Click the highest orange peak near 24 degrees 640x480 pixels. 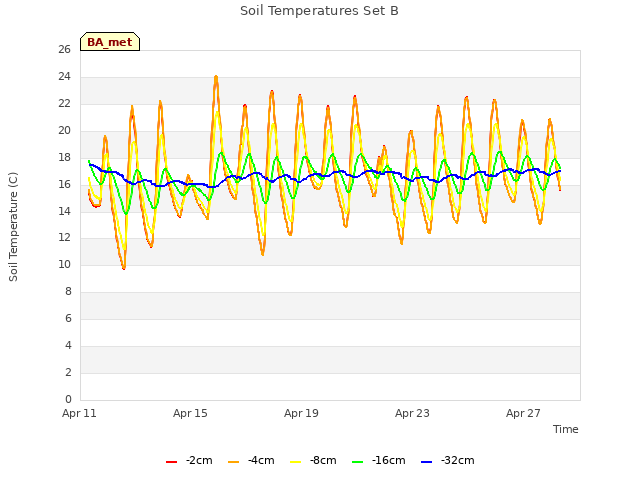(x=216, y=77)
